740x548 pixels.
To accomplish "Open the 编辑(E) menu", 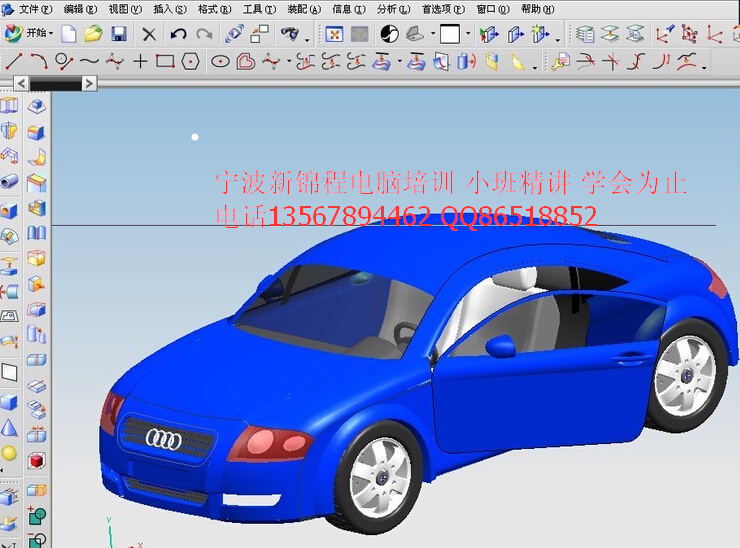I will (x=80, y=9).
